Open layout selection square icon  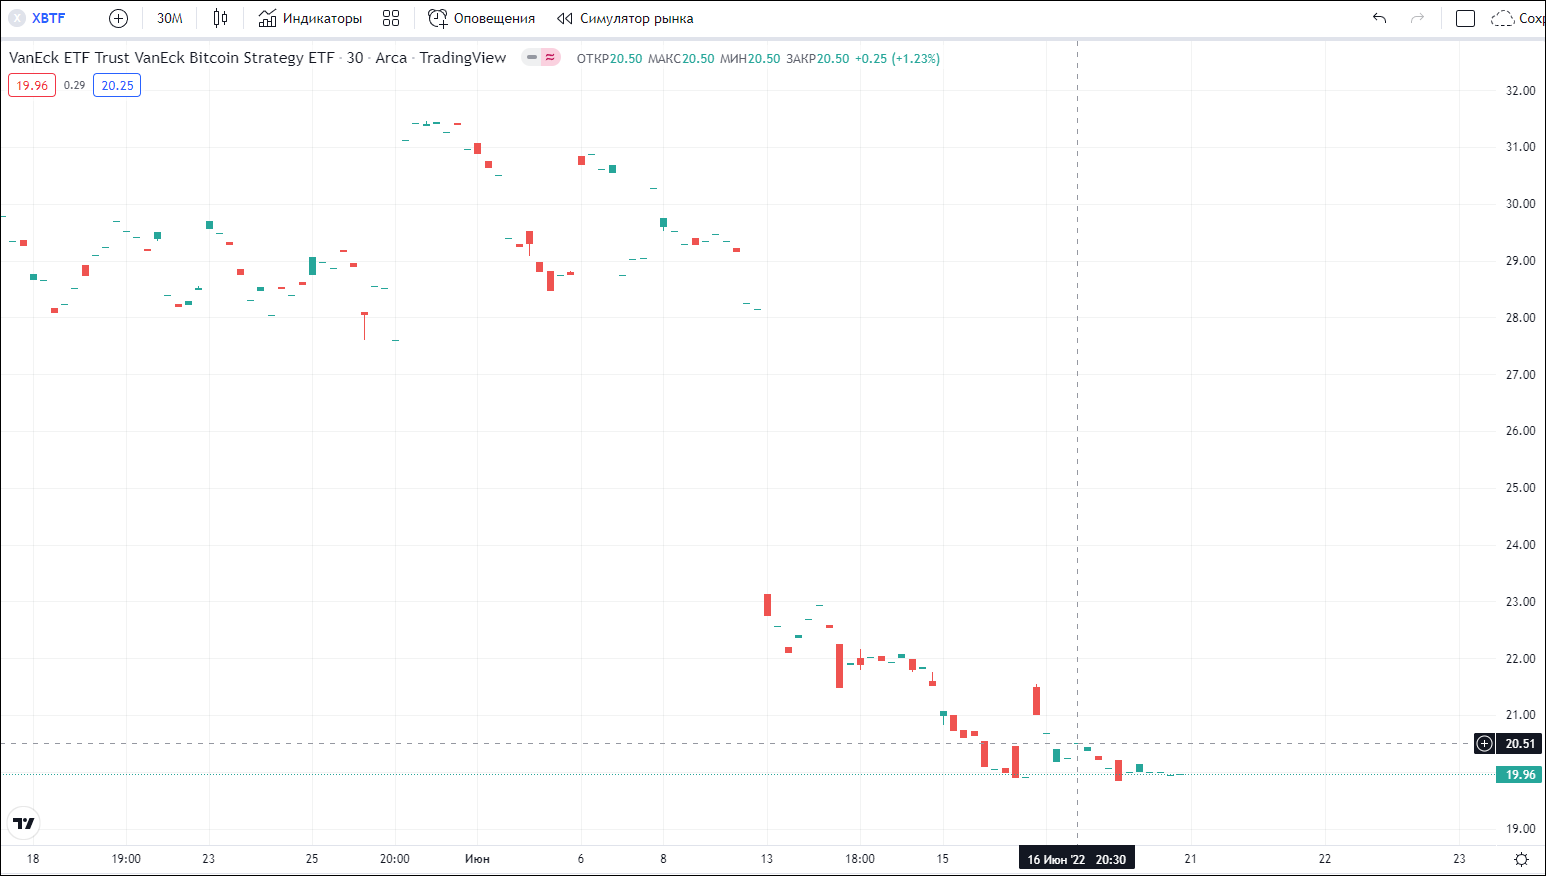pyautogui.click(x=1465, y=18)
